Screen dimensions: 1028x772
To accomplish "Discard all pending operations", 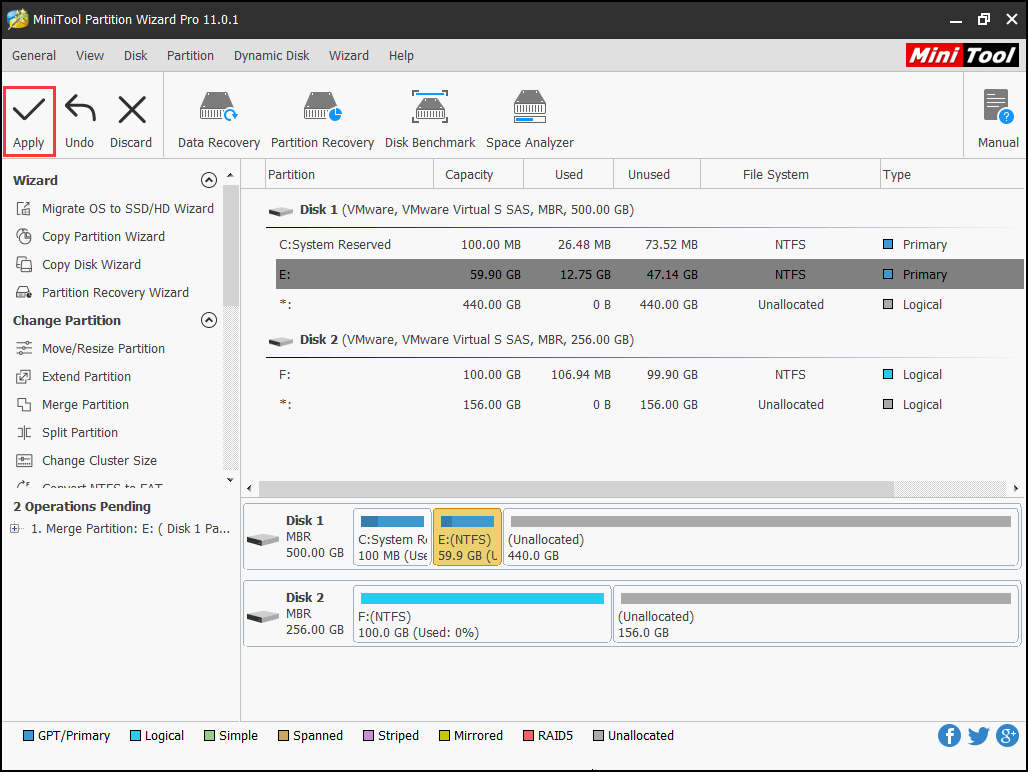I will pyautogui.click(x=131, y=122).
